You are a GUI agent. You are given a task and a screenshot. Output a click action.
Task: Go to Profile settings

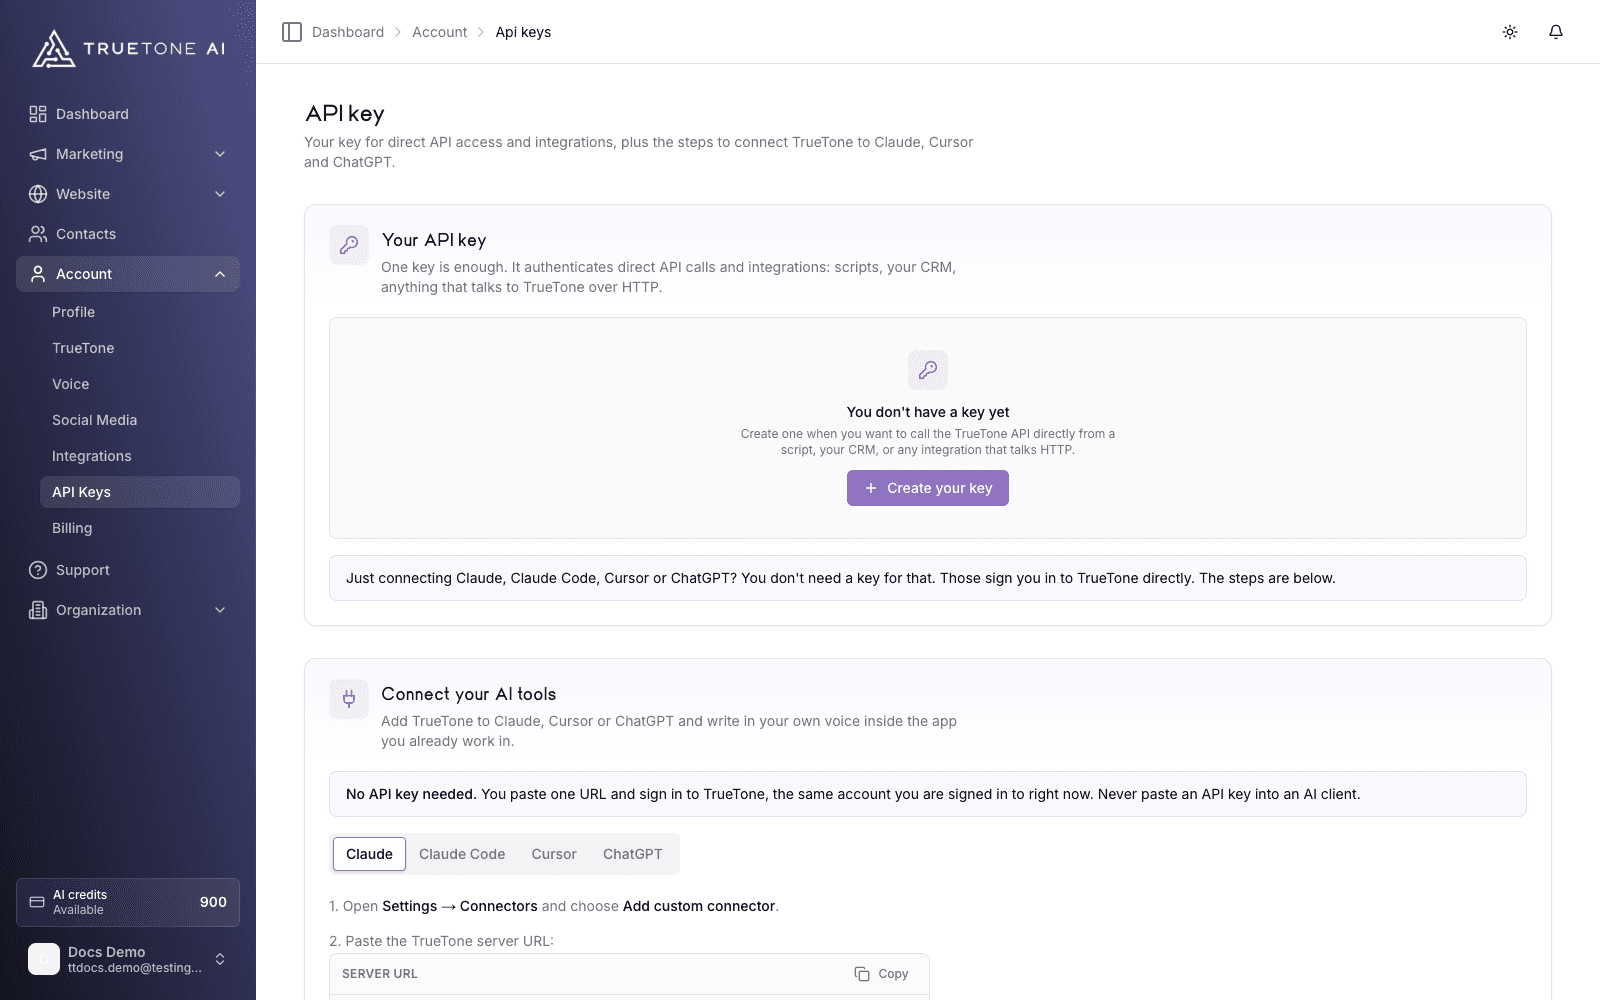pyautogui.click(x=140, y=312)
